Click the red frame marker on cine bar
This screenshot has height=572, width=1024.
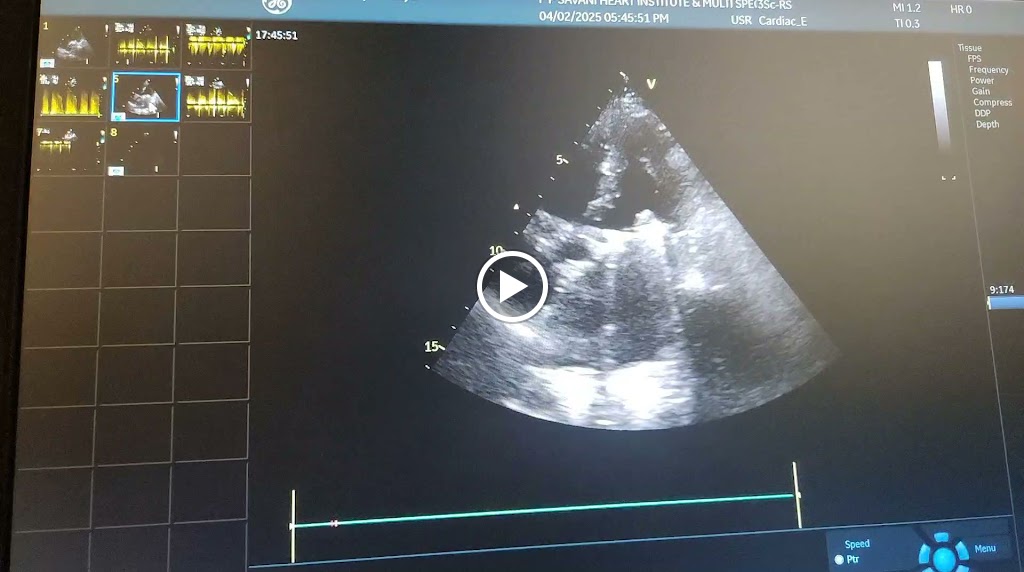click(x=334, y=523)
